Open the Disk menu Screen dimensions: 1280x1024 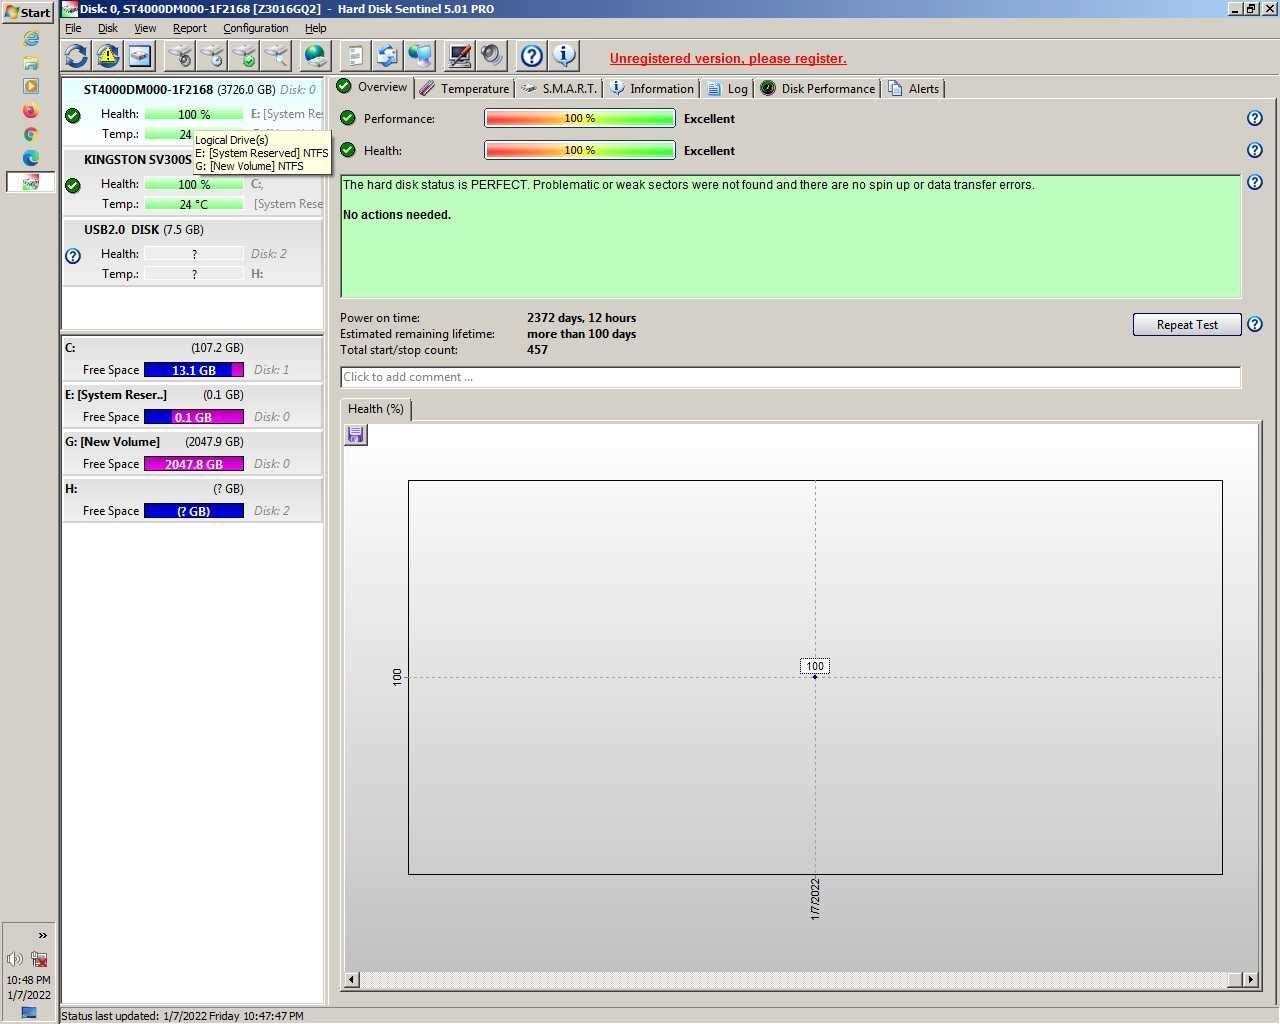click(x=108, y=28)
